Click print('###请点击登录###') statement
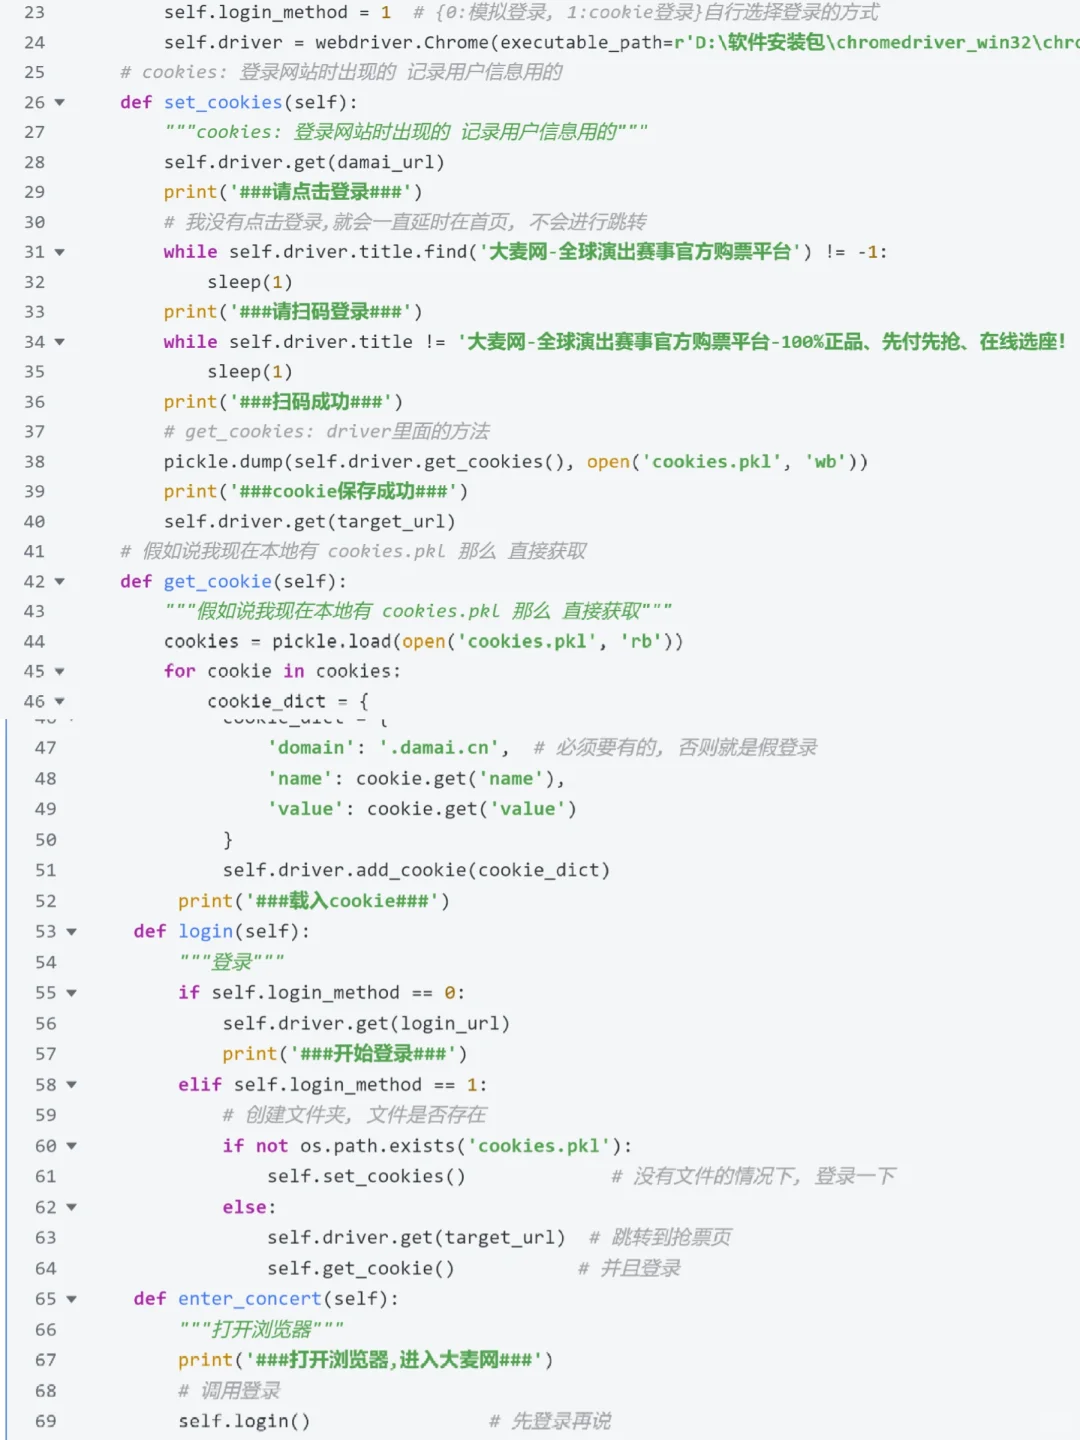The image size is (1080, 1440). (293, 192)
